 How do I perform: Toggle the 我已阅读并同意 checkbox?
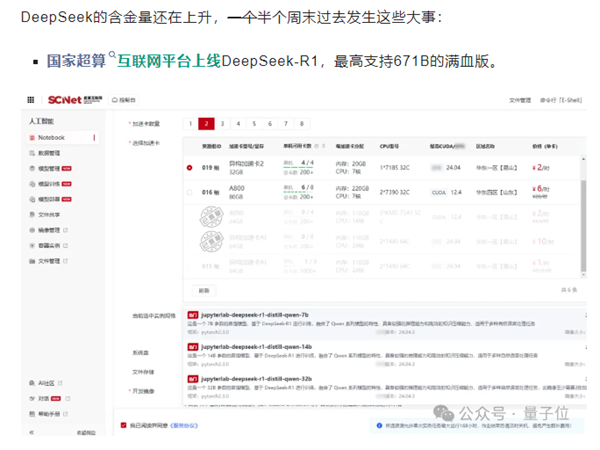point(123,426)
